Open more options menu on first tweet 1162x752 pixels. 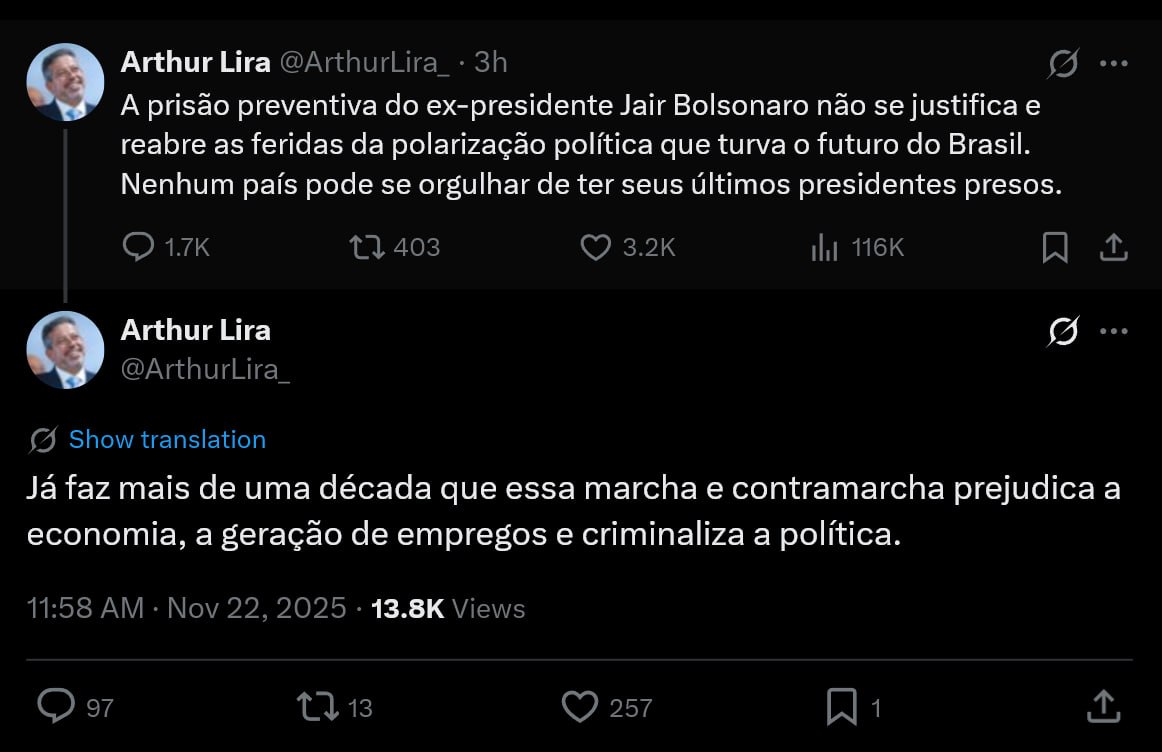(1114, 63)
